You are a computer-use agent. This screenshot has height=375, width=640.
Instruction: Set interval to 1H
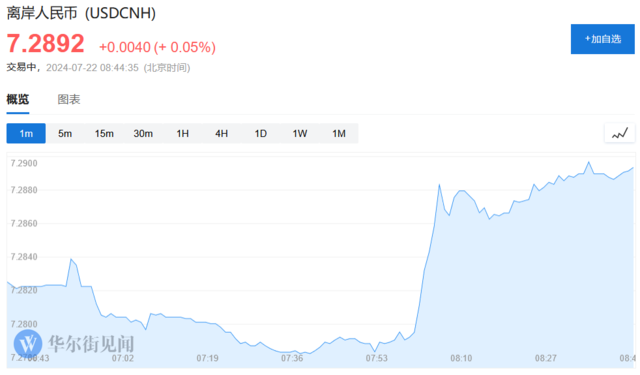pos(182,133)
